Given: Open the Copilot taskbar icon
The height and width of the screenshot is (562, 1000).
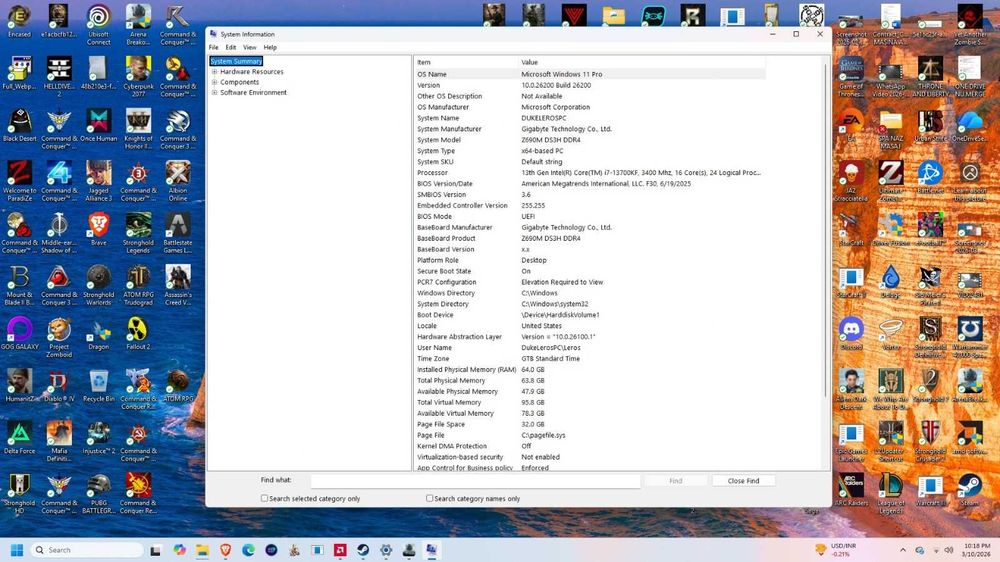Looking at the screenshot, I should (179, 550).
